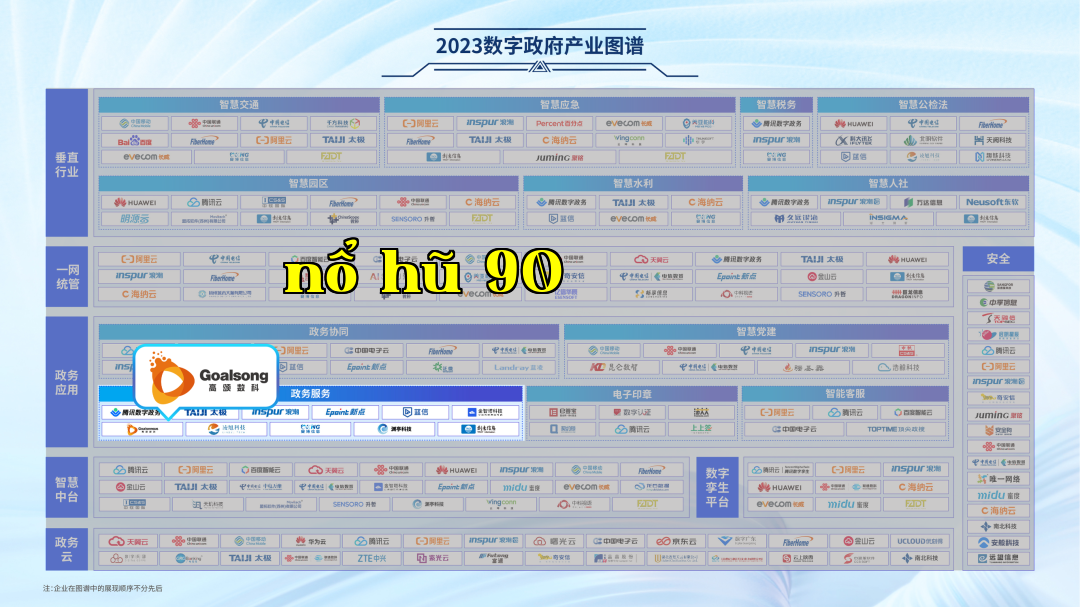The width and height of the screenshot is (1080, 607).
Task: Click the HUAWEI logo under 智慧公检法
Action: (854, 123)
